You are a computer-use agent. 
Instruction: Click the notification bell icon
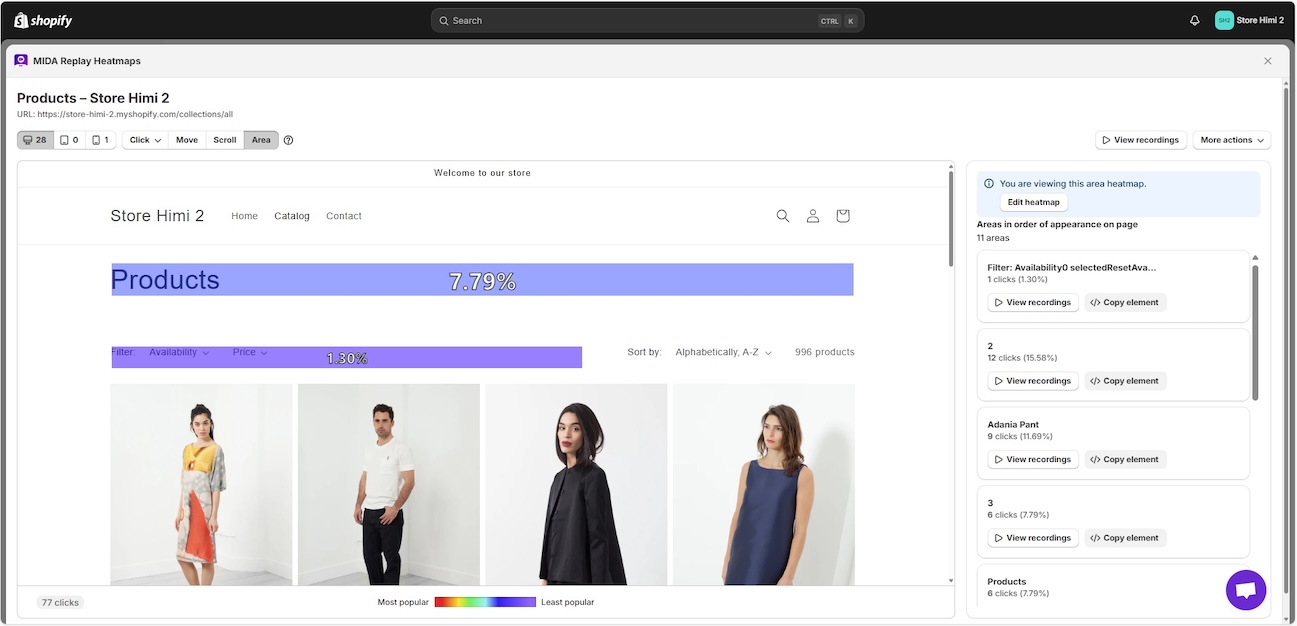[x=1194, y=20]
